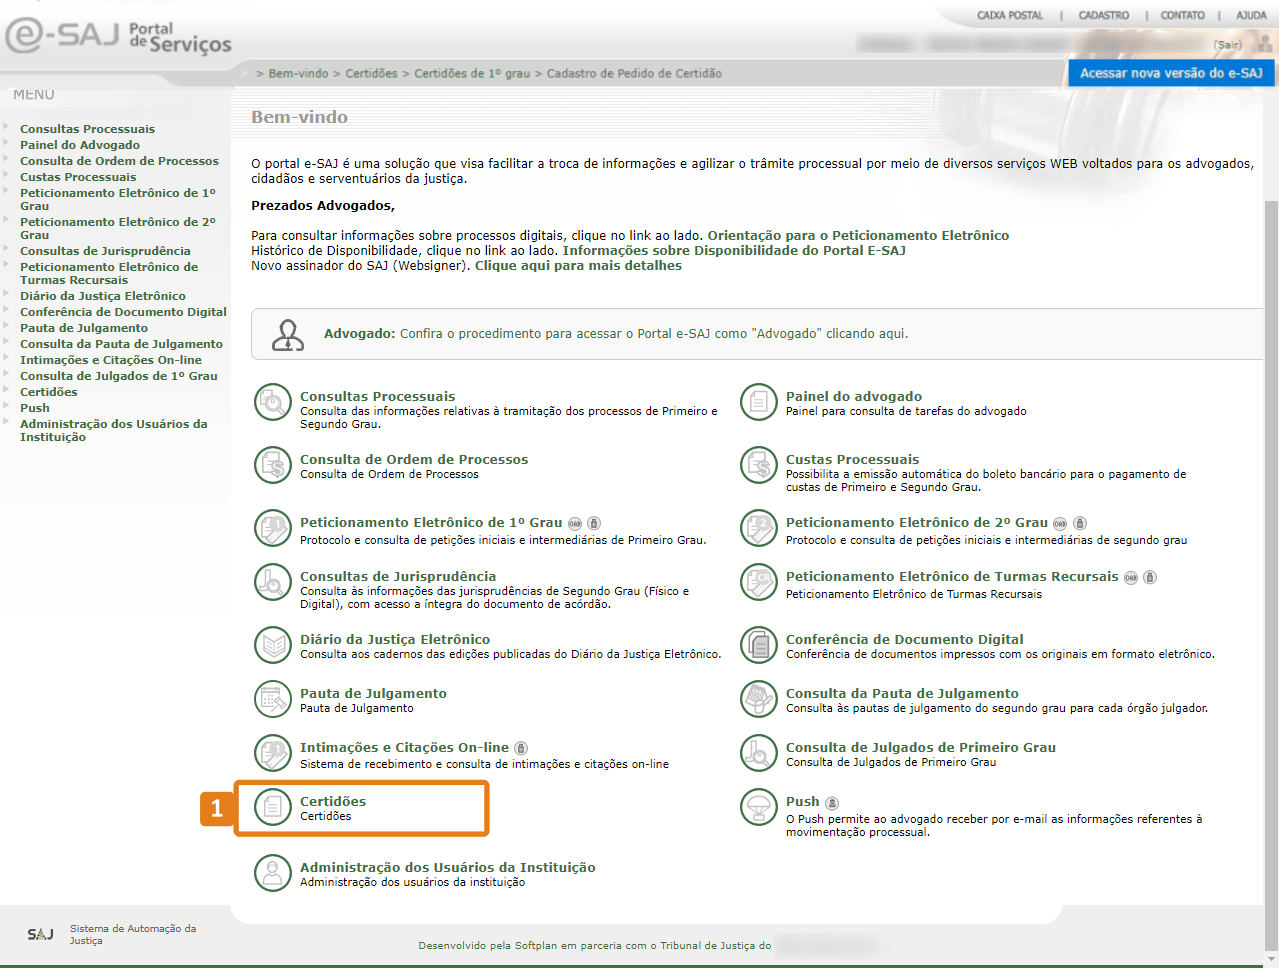The width and height of the screenshot is (1279, 968).
Task: Click the padlock icon beside Peticionamento de 1º Grau
Action: pyautogui.click(x=594, y=523)
